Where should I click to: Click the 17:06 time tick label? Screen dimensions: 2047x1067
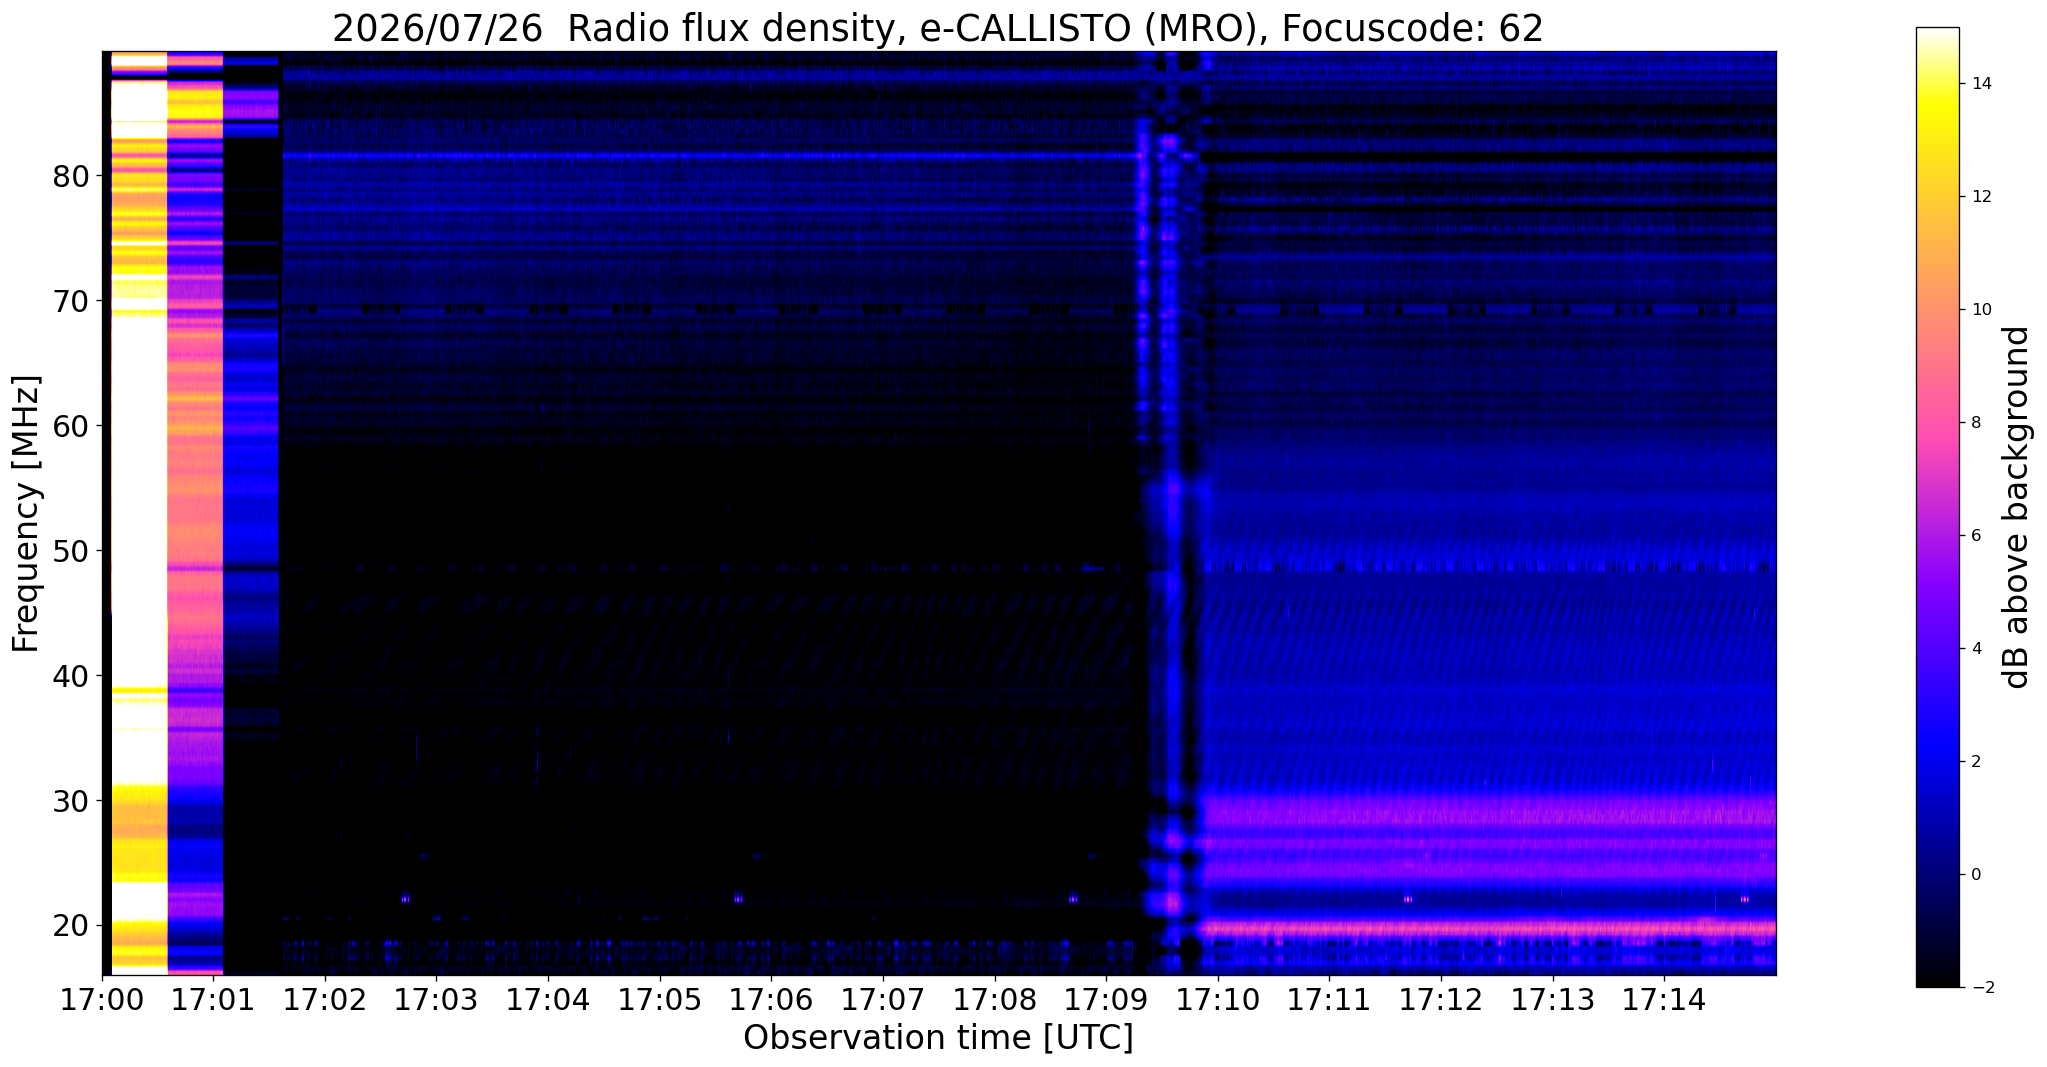[x=772, y=999]
